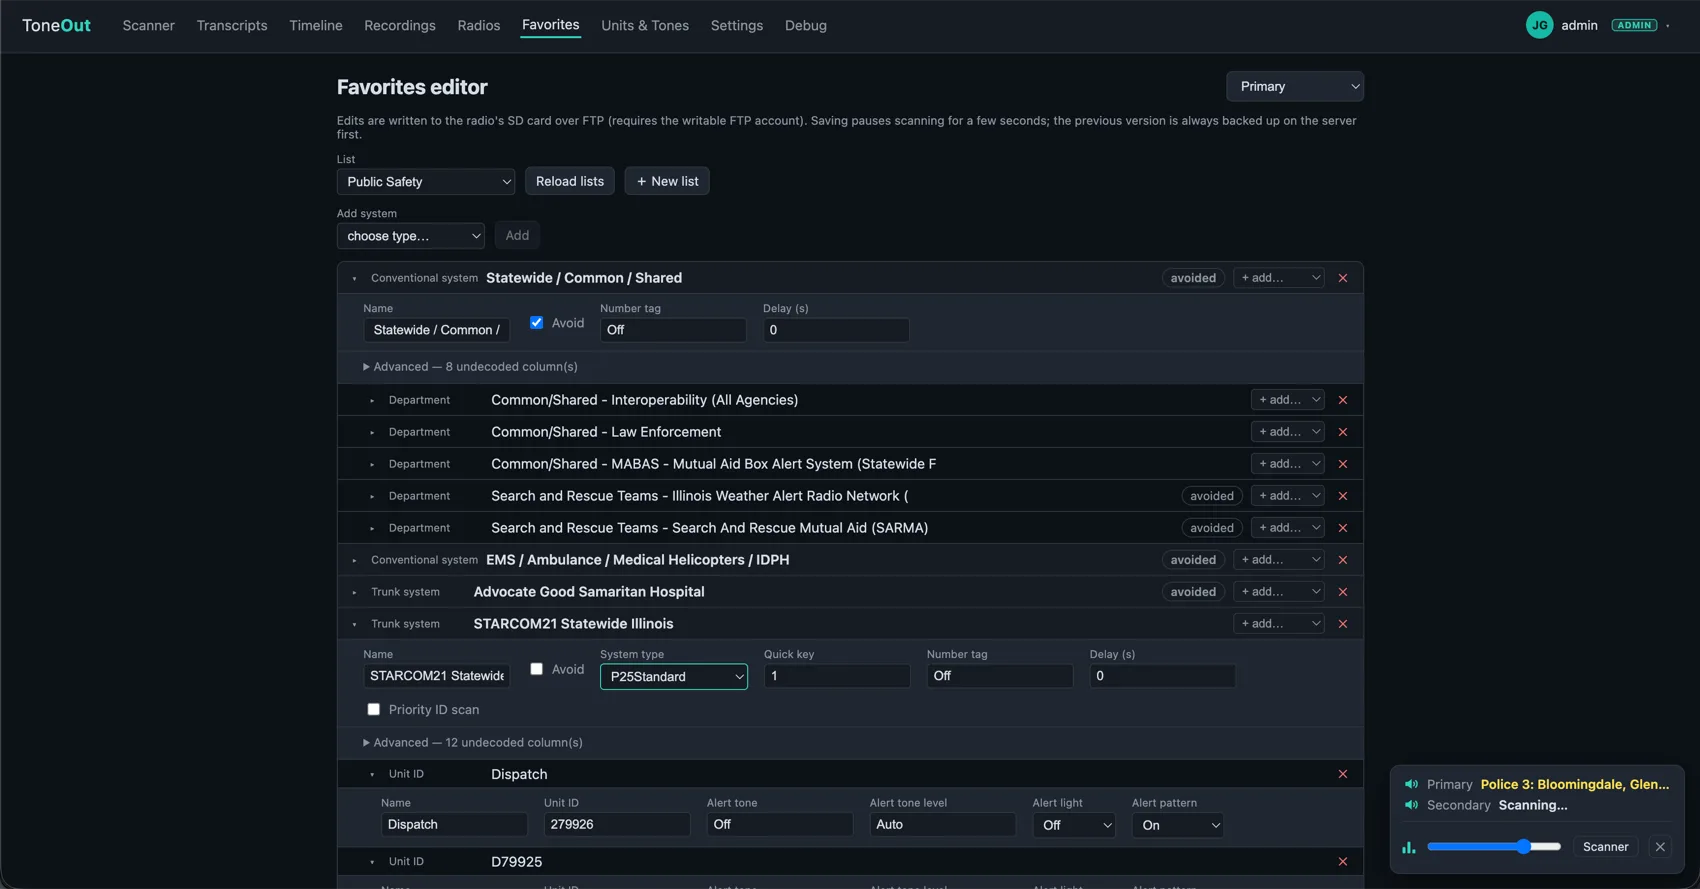
Task: Remove the MABAS department row
Action: (x=1343, y=464)
